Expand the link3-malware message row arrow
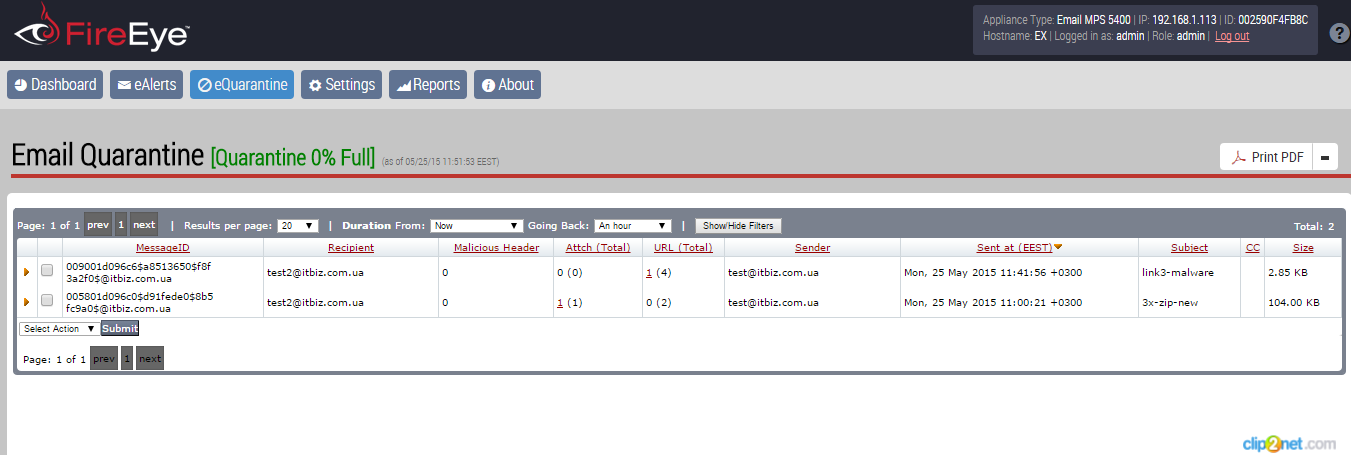The height and width of the screenshot is (455, 1351). pos(26,271)
